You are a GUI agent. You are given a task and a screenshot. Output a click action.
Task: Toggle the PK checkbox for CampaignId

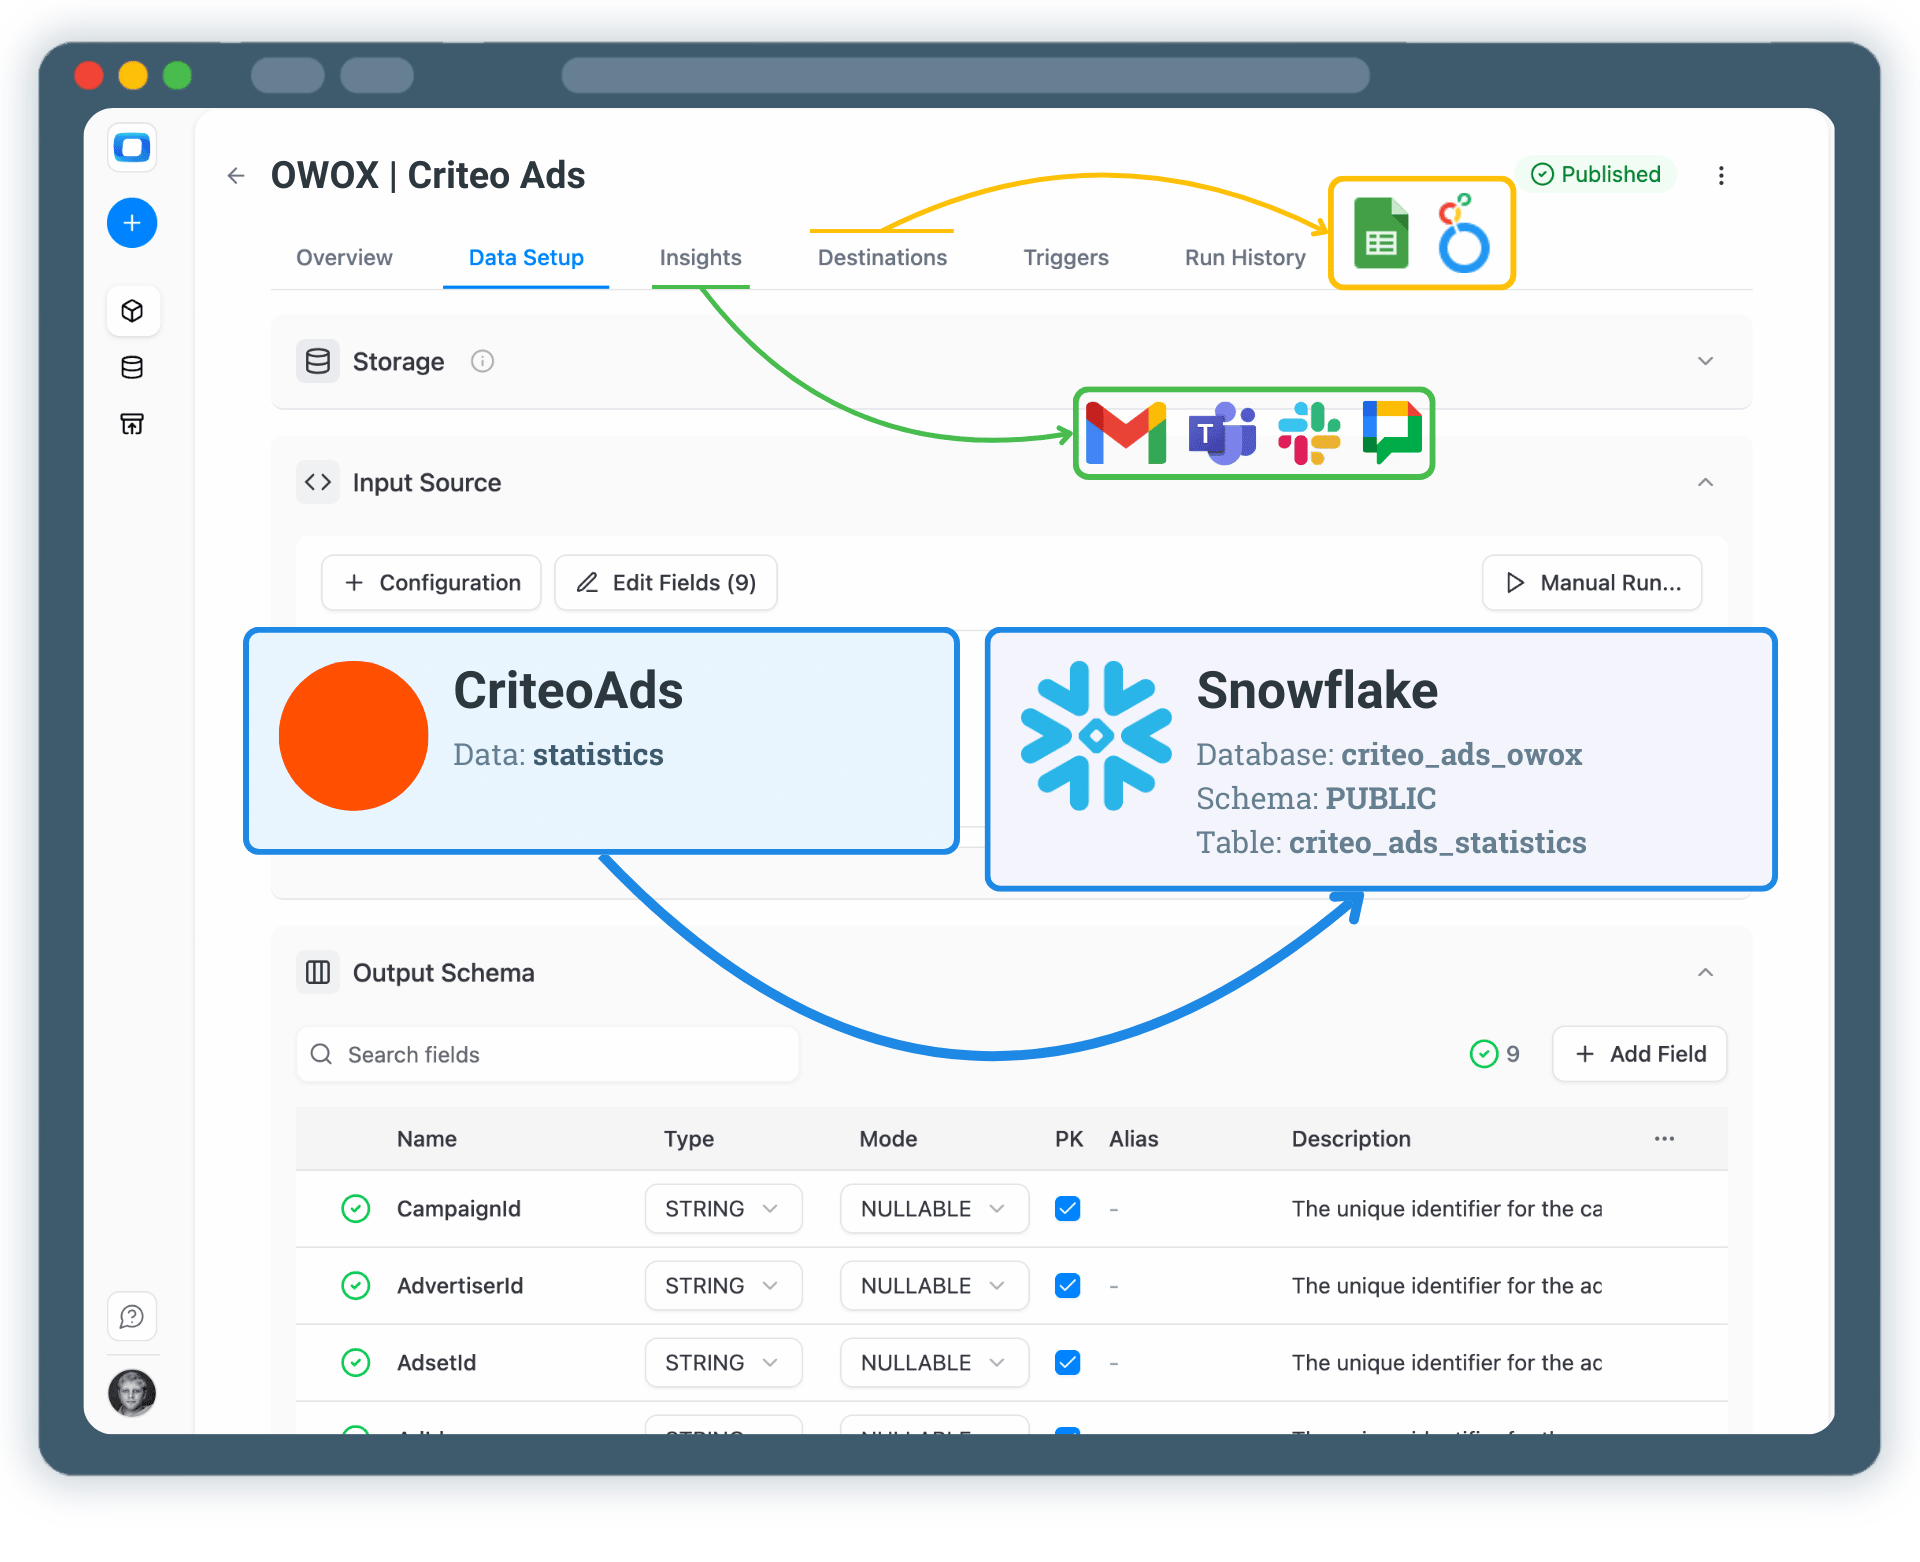point(1067,1208)
